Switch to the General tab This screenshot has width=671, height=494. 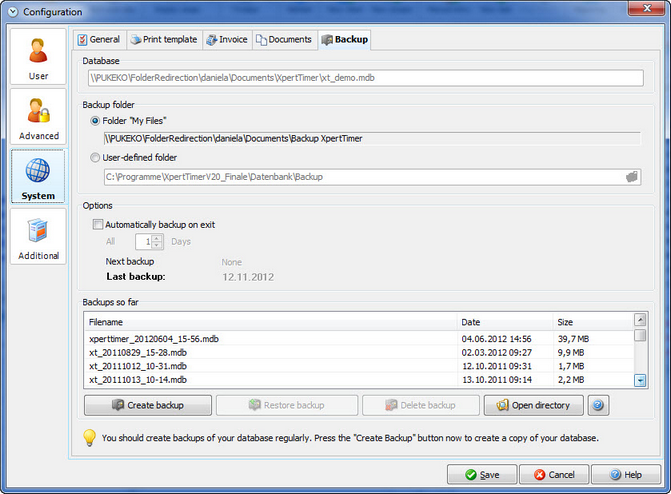pyautogui.click(x=99, y=40)
